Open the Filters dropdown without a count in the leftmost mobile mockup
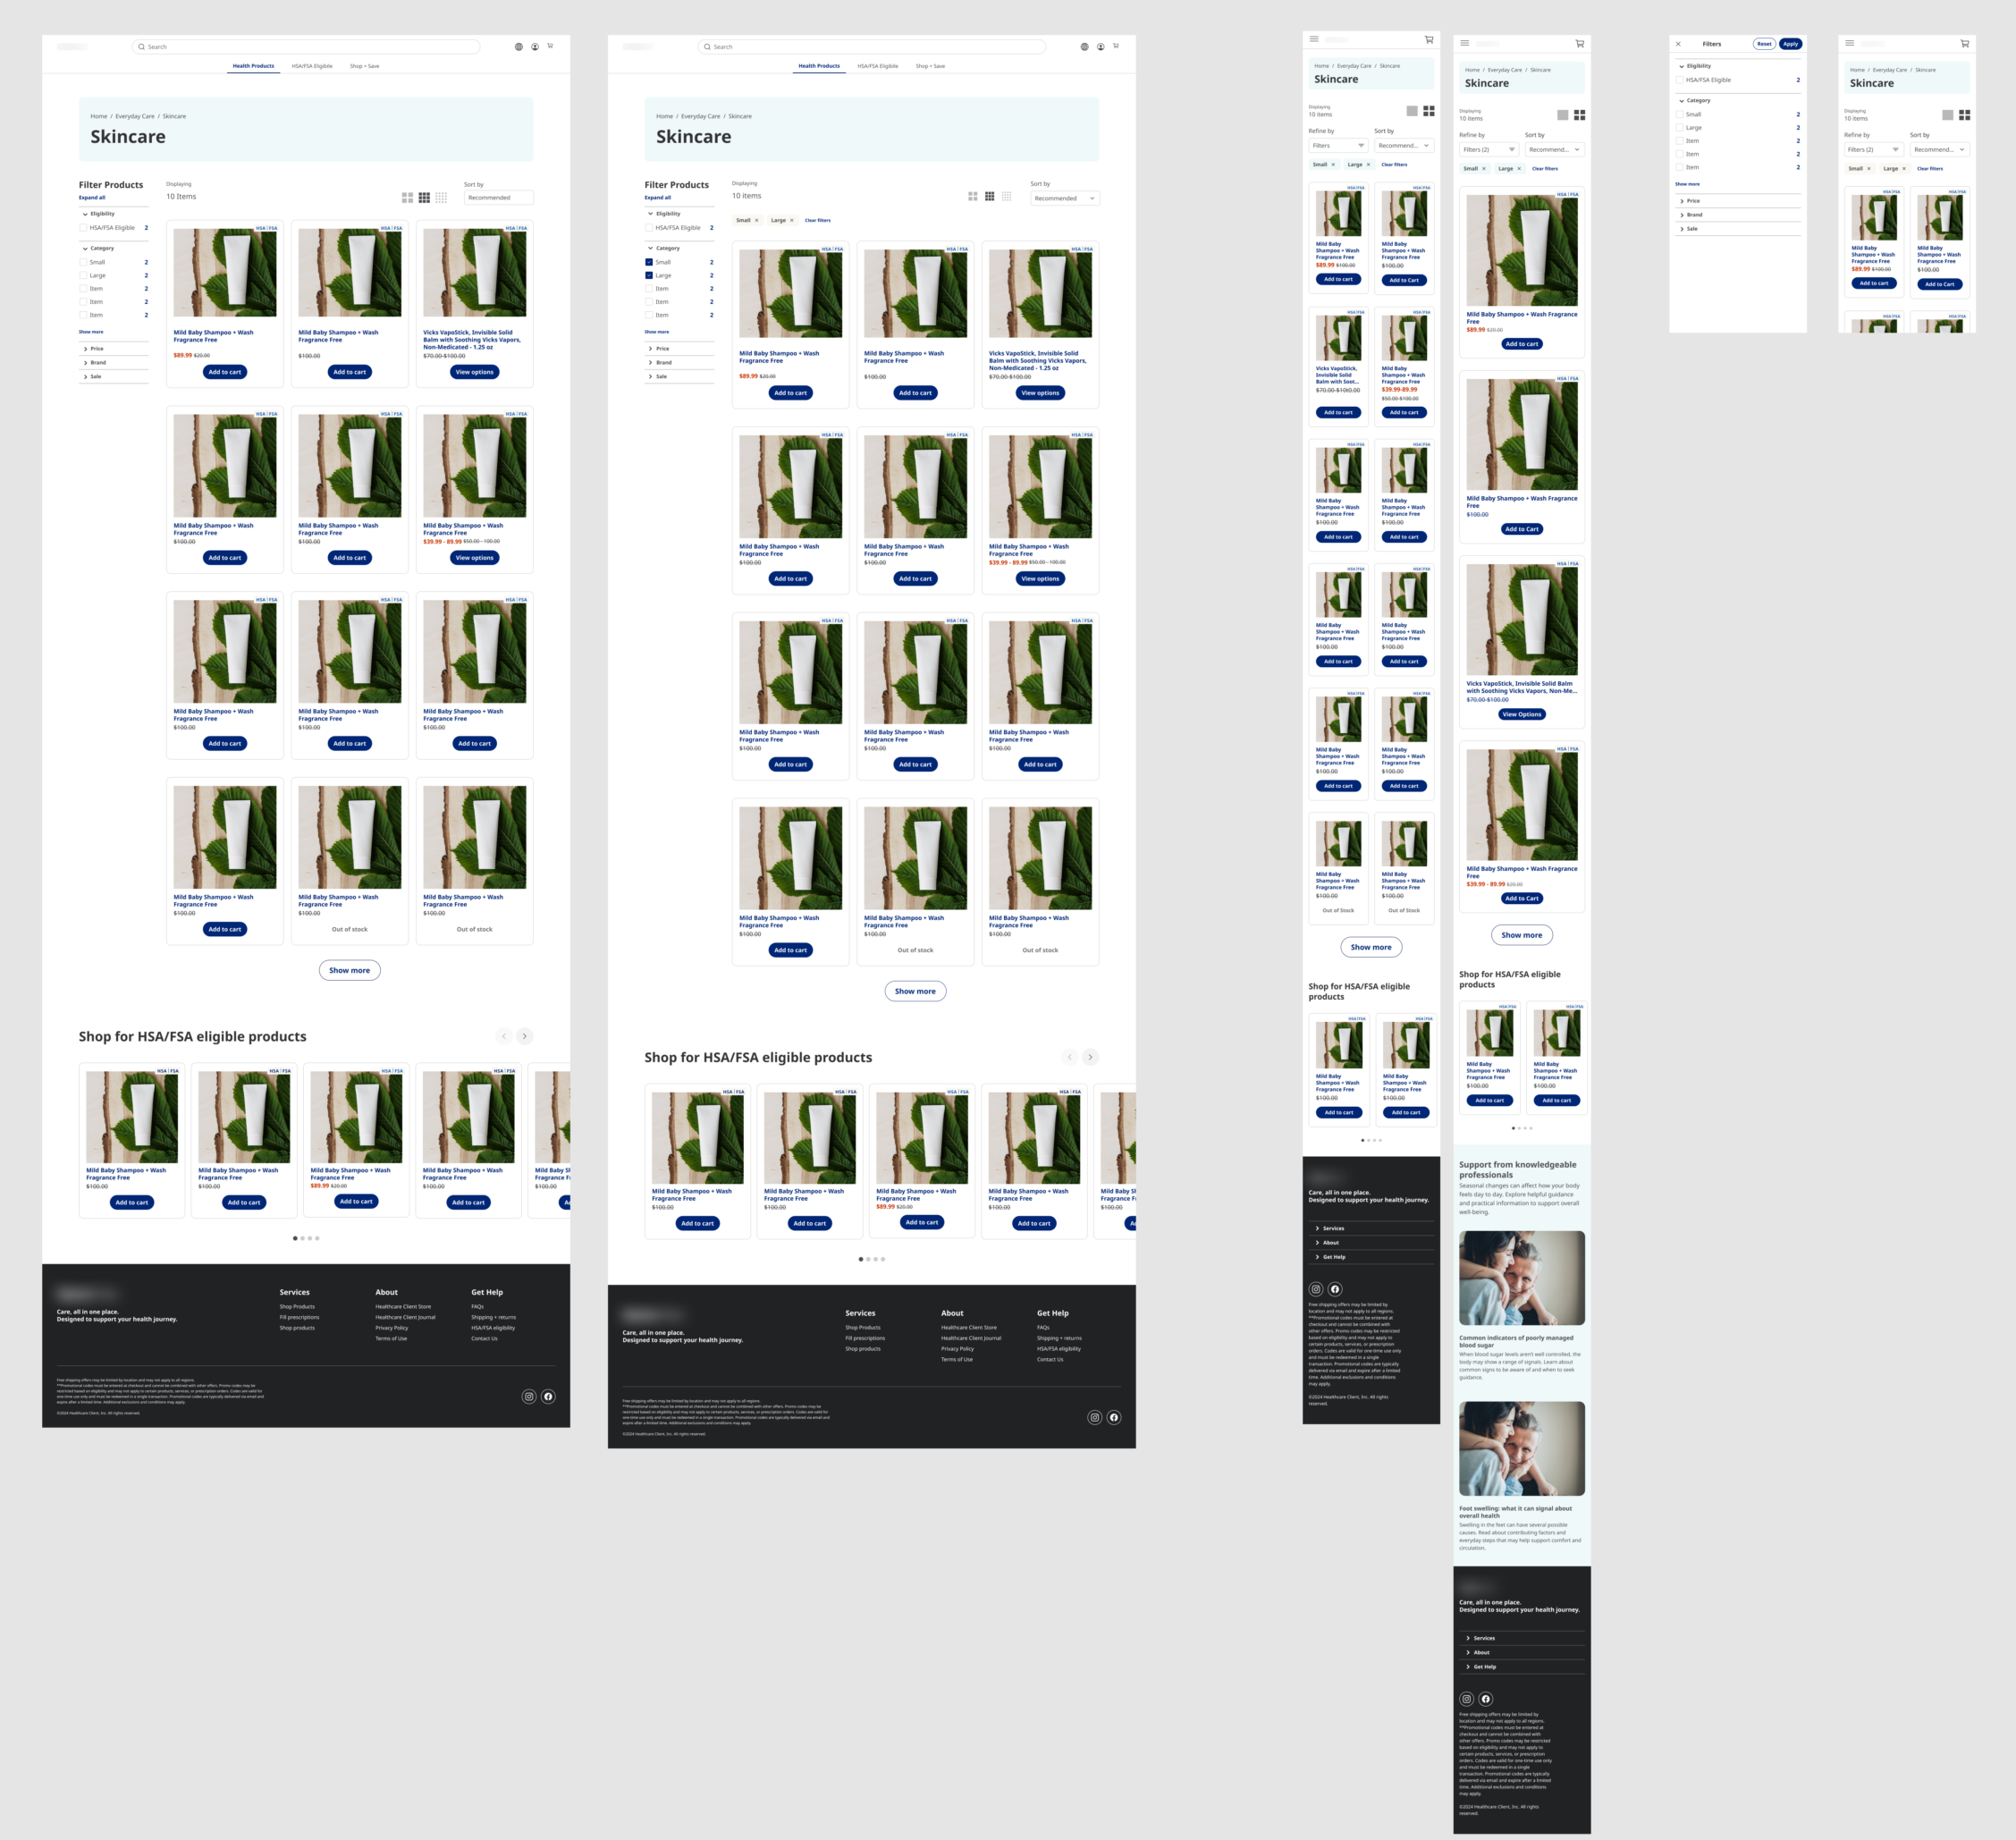2016x1840 pixels. [x=1337, y=146]
